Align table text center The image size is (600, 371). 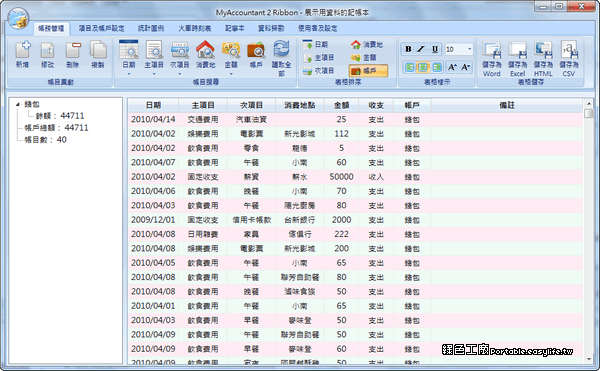click(x=423, y=67)
